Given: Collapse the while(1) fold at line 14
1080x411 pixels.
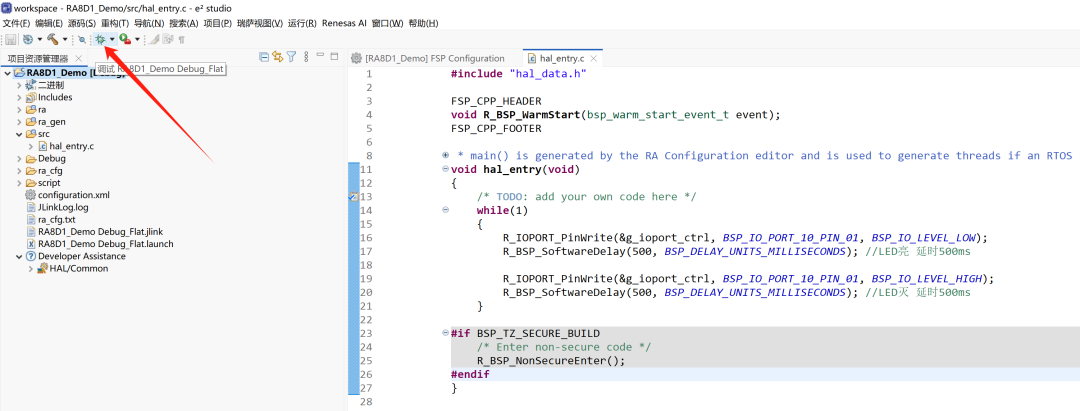Looking at the screenshot, I should click(x=446, y=210).
